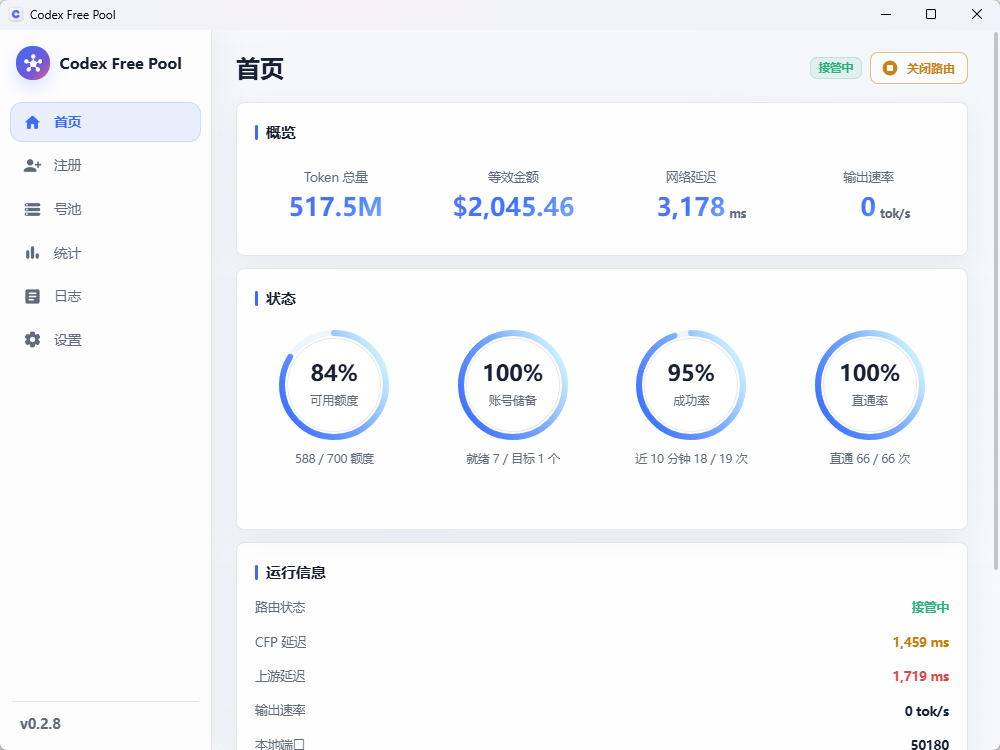Click the 就绪 7 / 目标 1 个 text
Screen dimensions: 1000x750
click(x=513, y=459)
